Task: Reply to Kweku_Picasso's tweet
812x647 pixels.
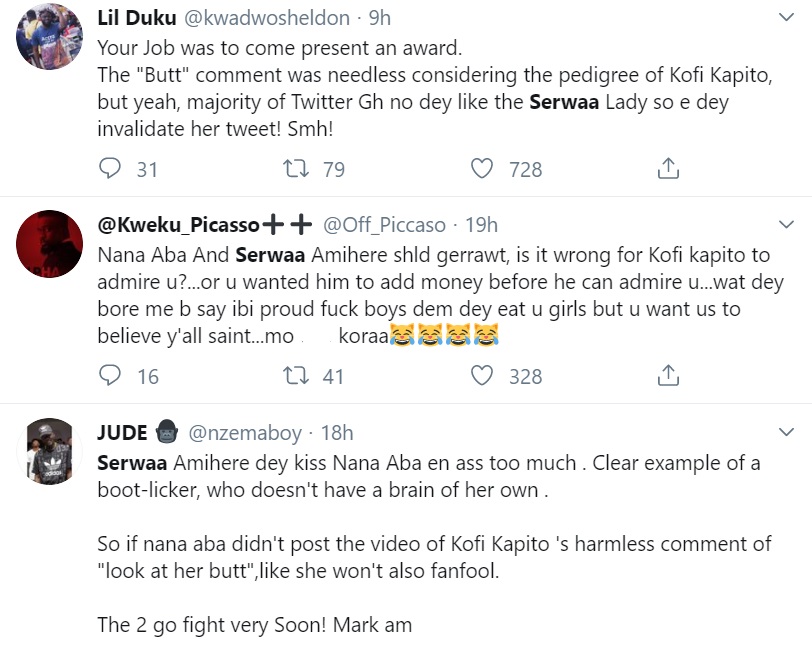Action: [111, 376]
